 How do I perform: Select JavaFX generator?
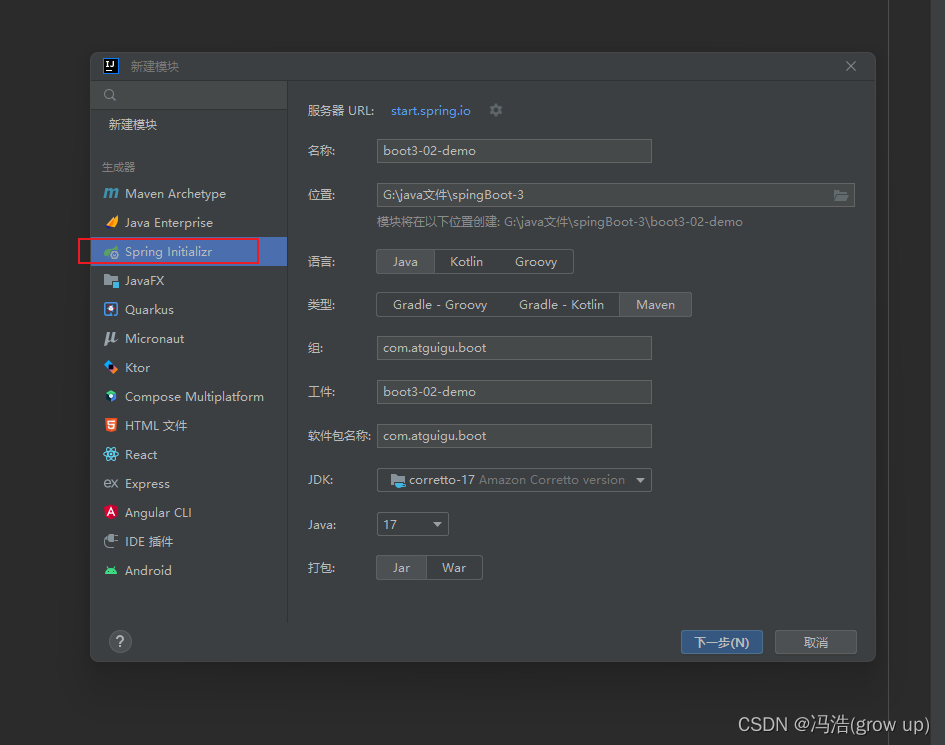point(189,281)
